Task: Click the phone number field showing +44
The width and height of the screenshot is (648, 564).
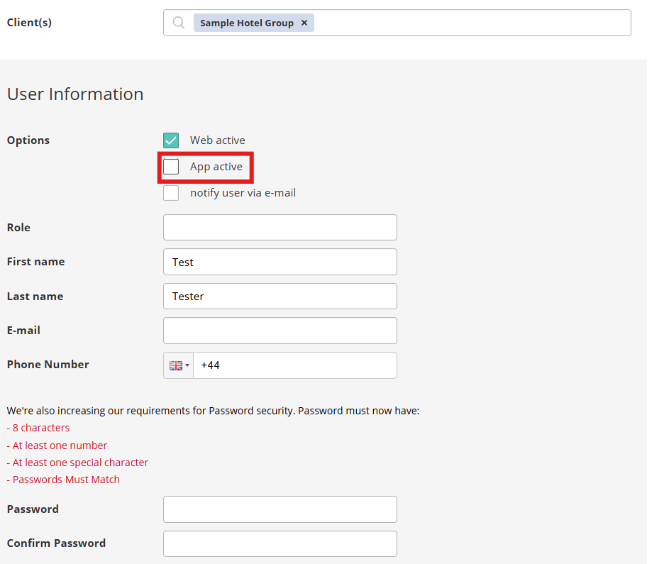Action: click(295, 366)
